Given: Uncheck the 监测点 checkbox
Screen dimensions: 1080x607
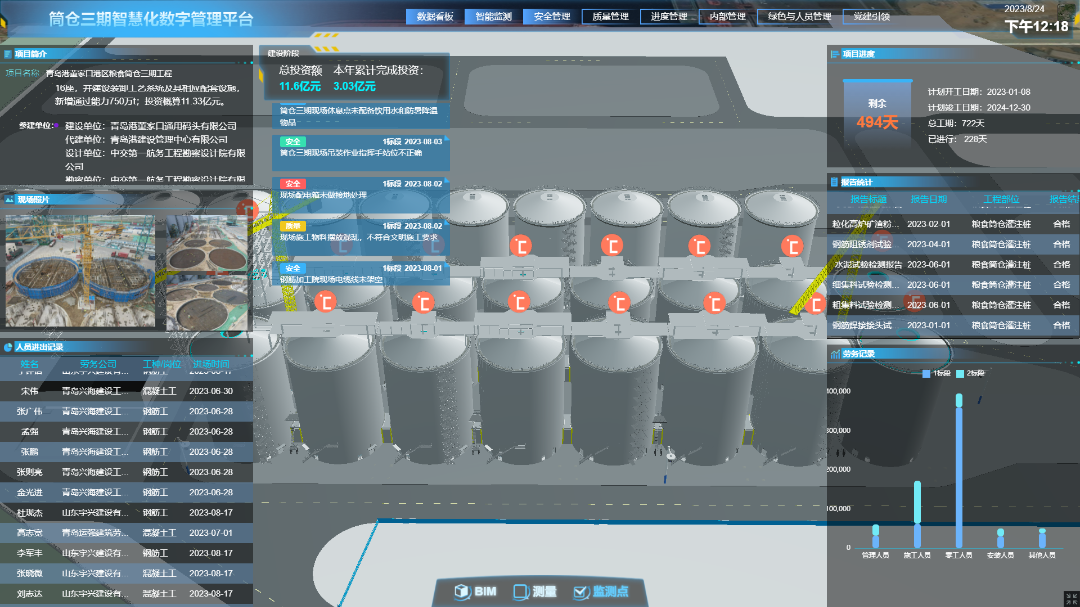Looking at the screenshot, I should click(581, 591).
